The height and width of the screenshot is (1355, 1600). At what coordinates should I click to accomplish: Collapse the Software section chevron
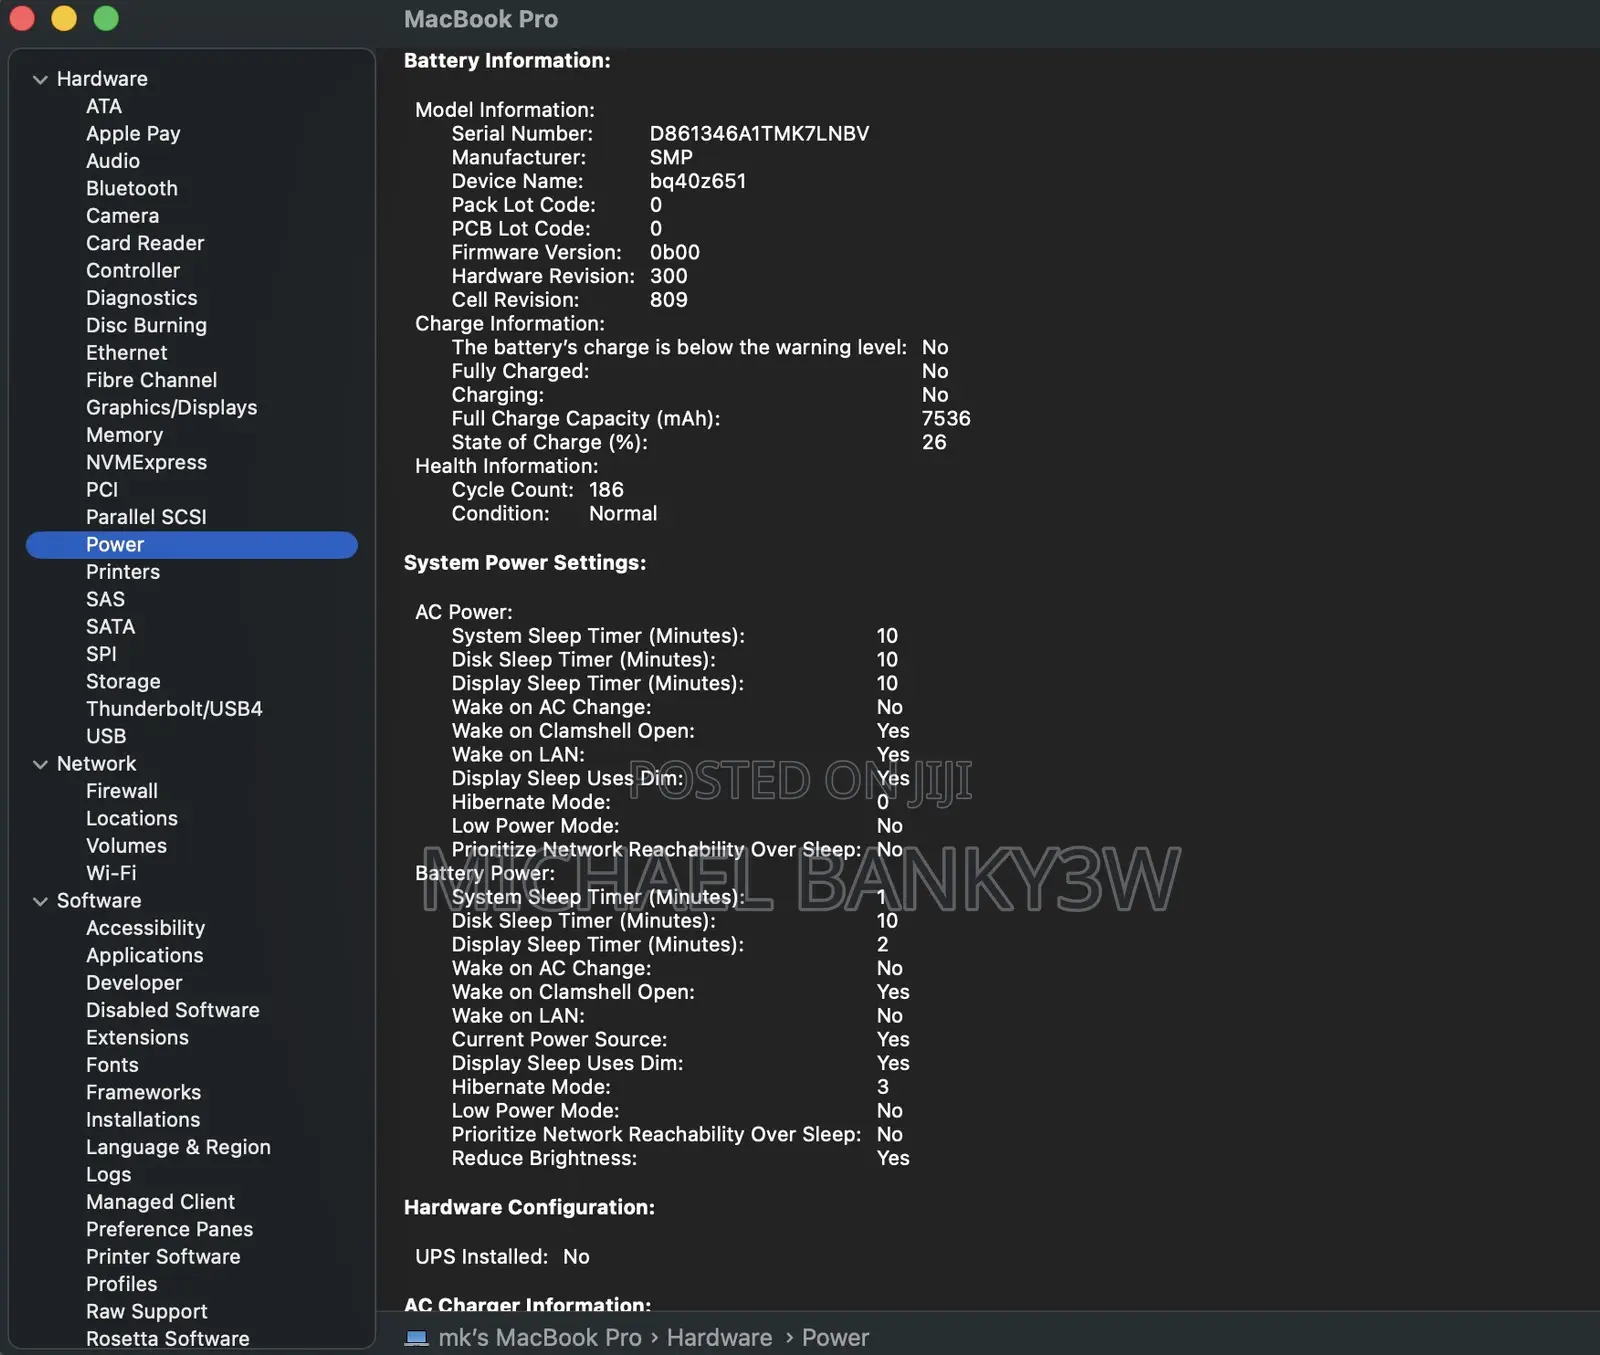(40, 901)
